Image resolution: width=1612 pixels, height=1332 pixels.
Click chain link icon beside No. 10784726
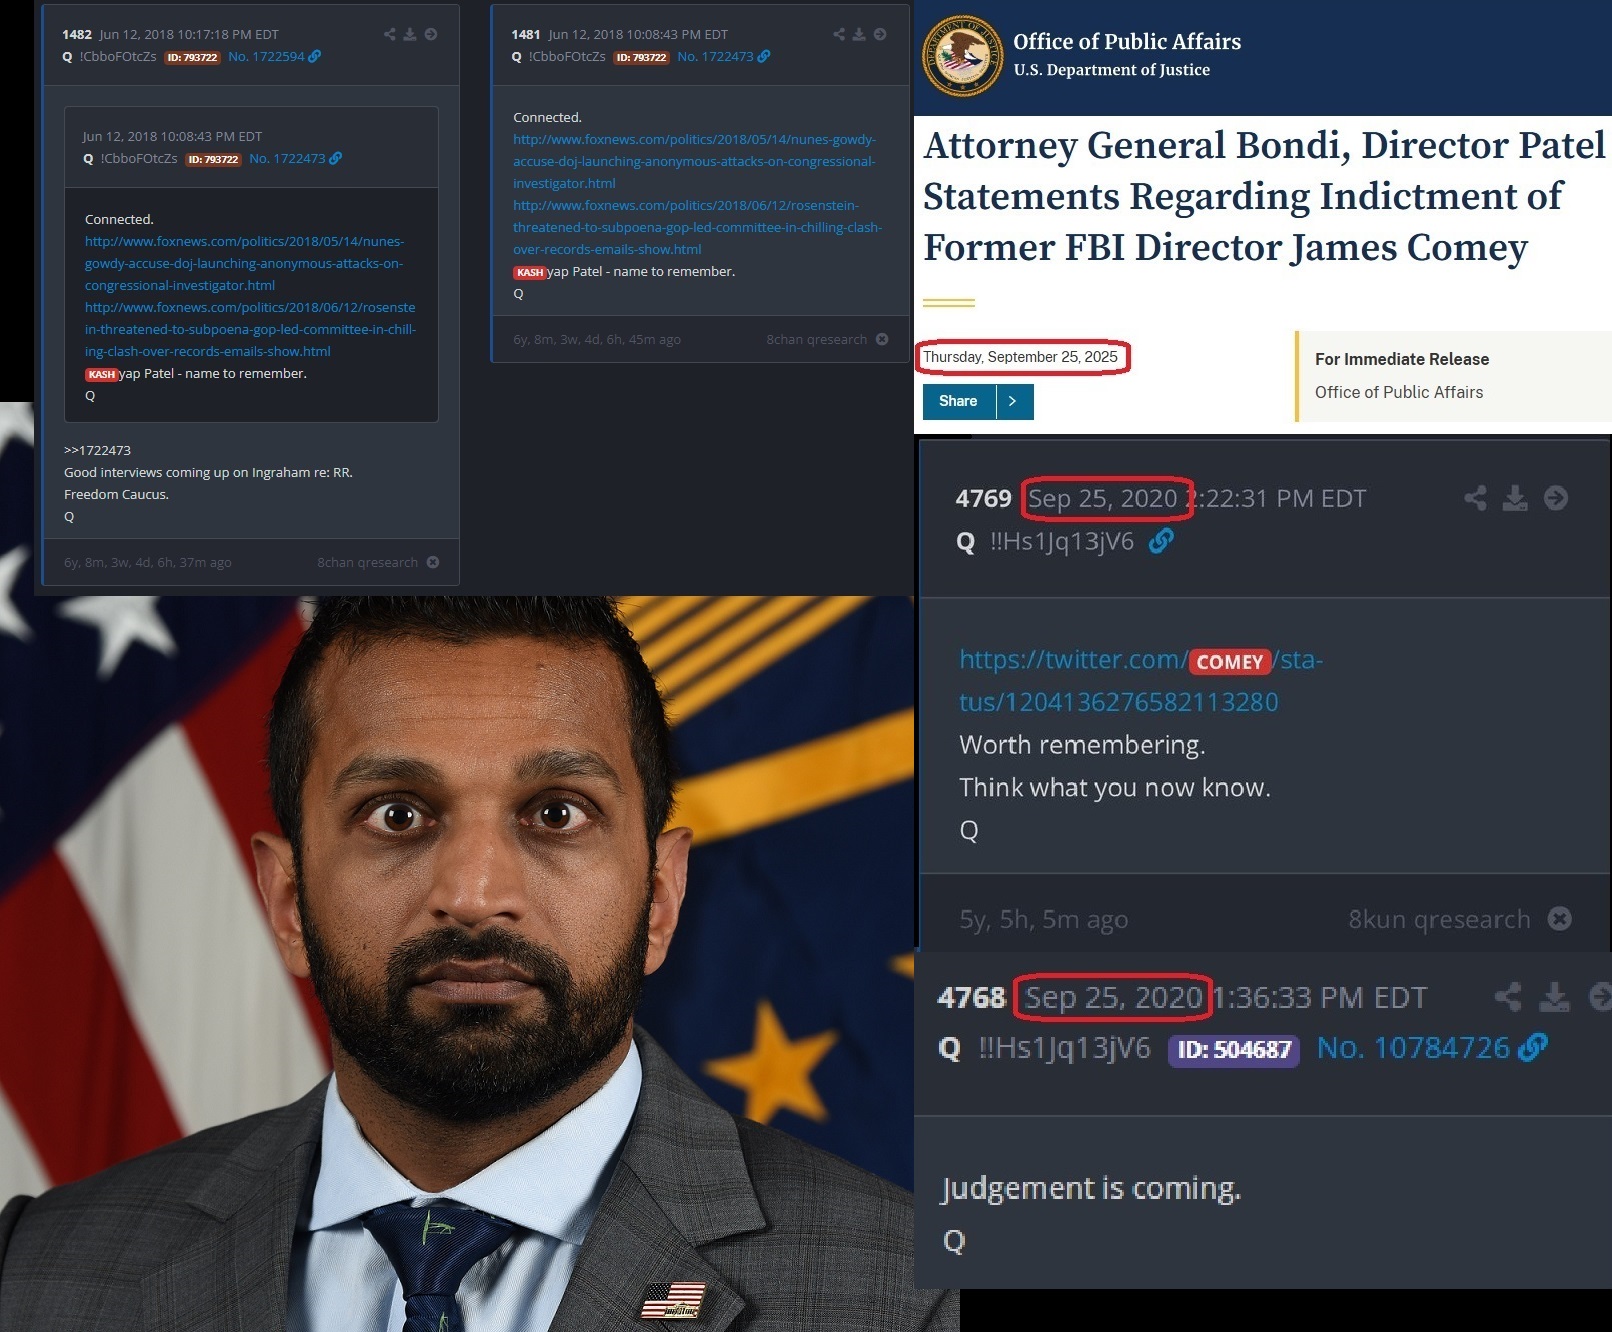pos(1533,1047)
